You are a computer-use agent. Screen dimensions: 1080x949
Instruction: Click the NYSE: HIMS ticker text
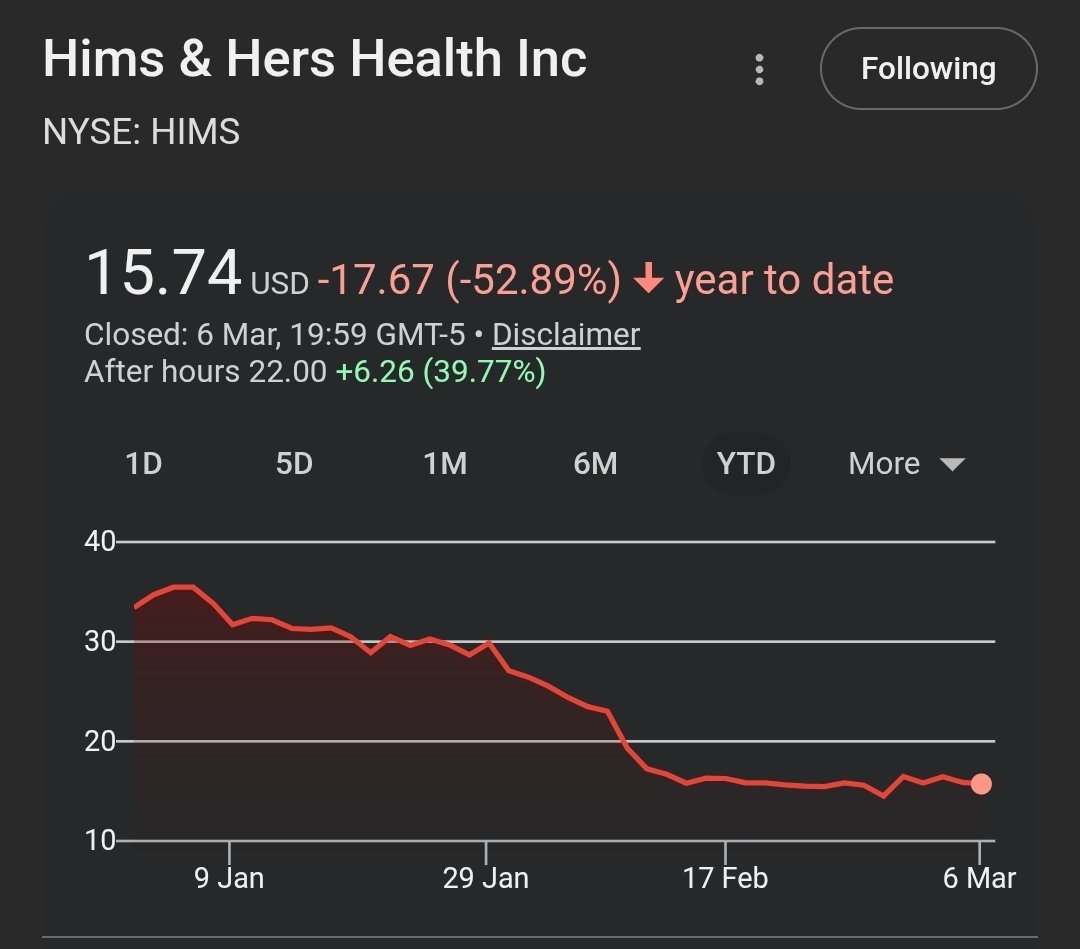click(x=141, y=132)
